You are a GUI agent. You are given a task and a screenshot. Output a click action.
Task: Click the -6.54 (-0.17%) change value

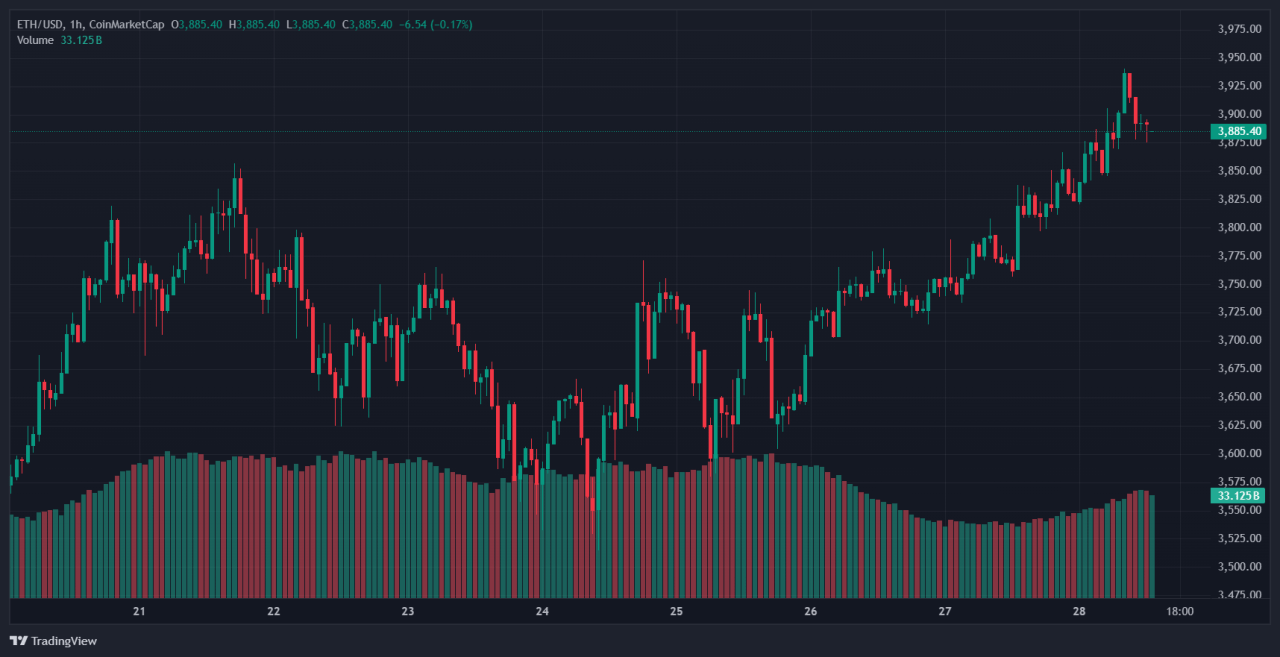[435, 24]
